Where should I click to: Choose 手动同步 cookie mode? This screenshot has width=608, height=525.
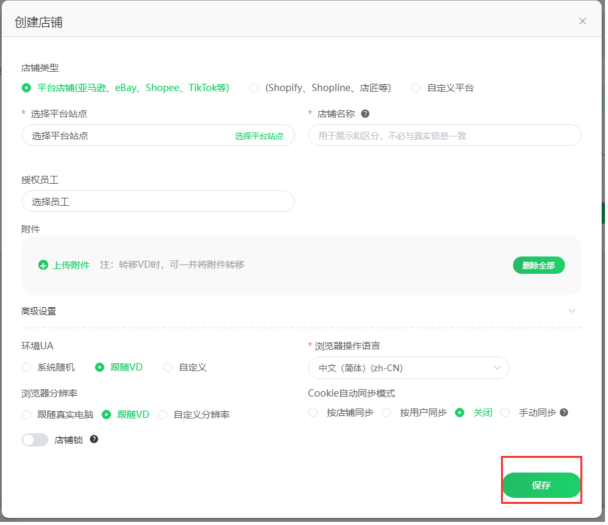click(x=507, y=414)
